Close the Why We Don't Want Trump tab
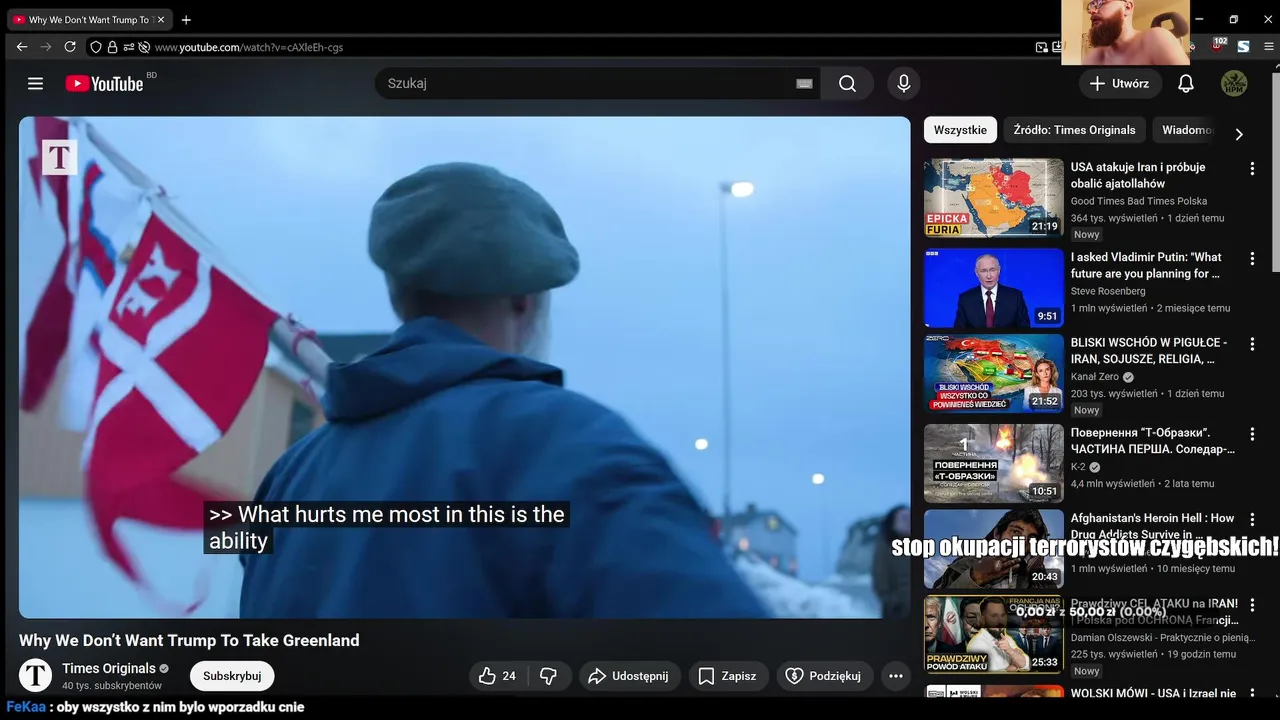The height and width of the screenshot is (720, 1280). pos(161,20)
